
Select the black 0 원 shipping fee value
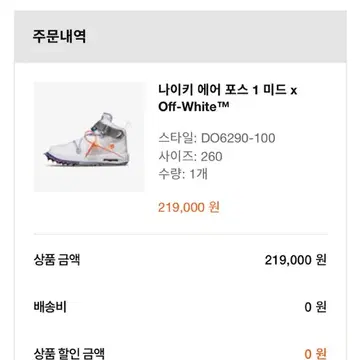tap(315, 307)
